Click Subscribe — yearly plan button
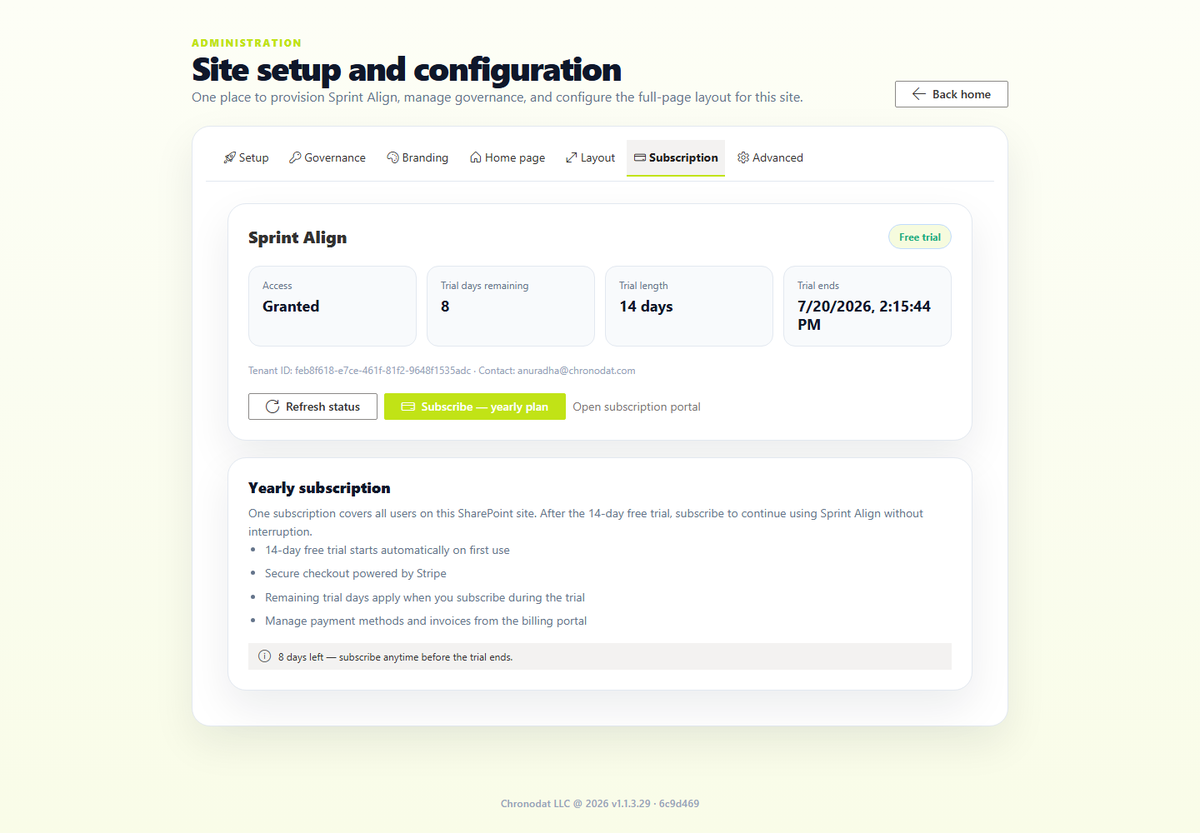This screenshot has width=1200, height=833. pos(475,407)
